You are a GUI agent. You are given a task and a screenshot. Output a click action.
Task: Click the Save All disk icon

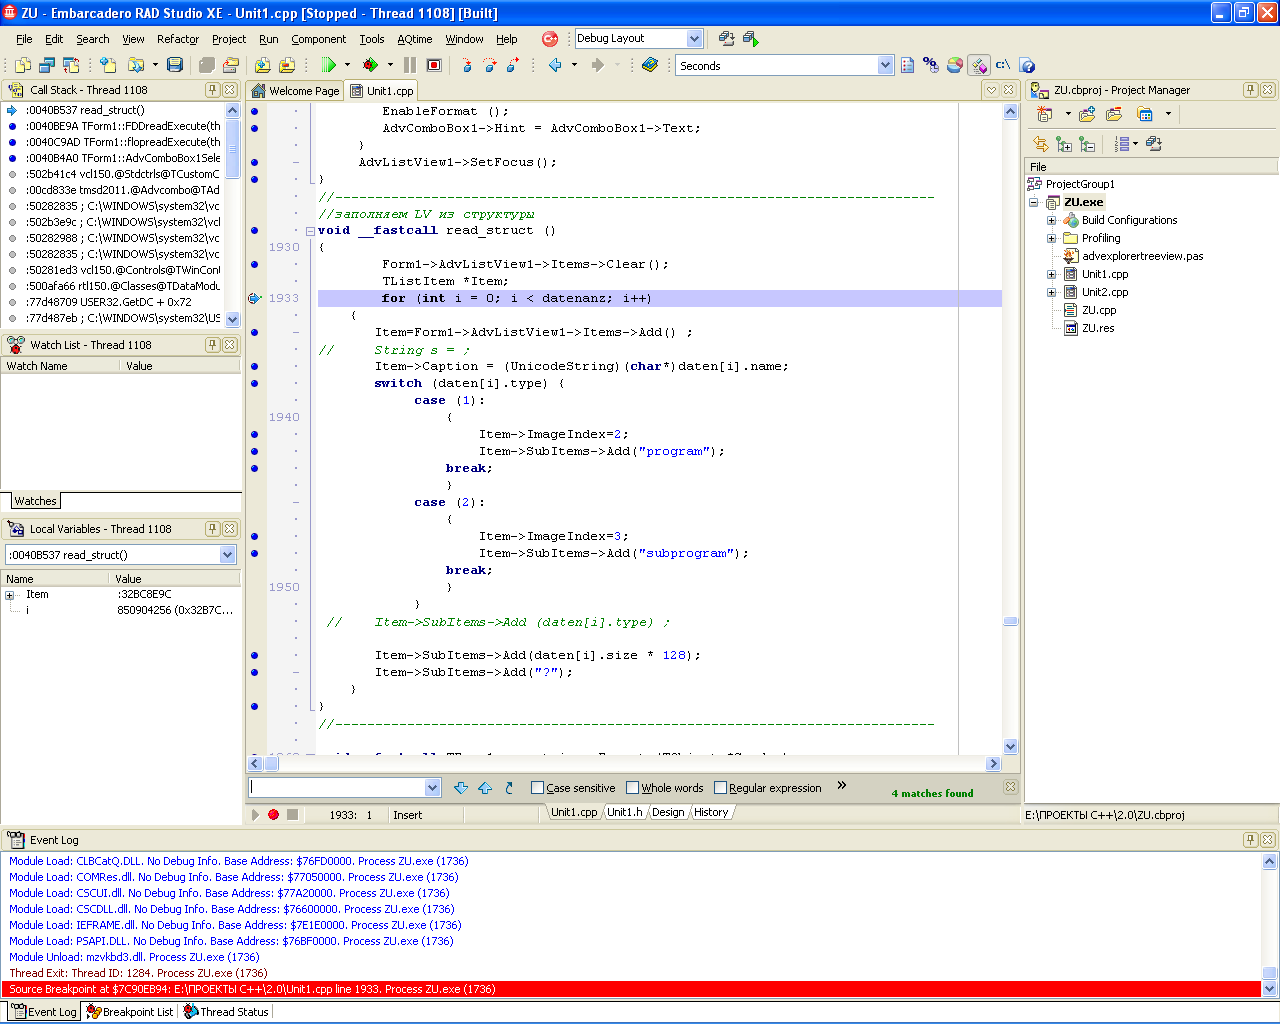tap(175, 65)
